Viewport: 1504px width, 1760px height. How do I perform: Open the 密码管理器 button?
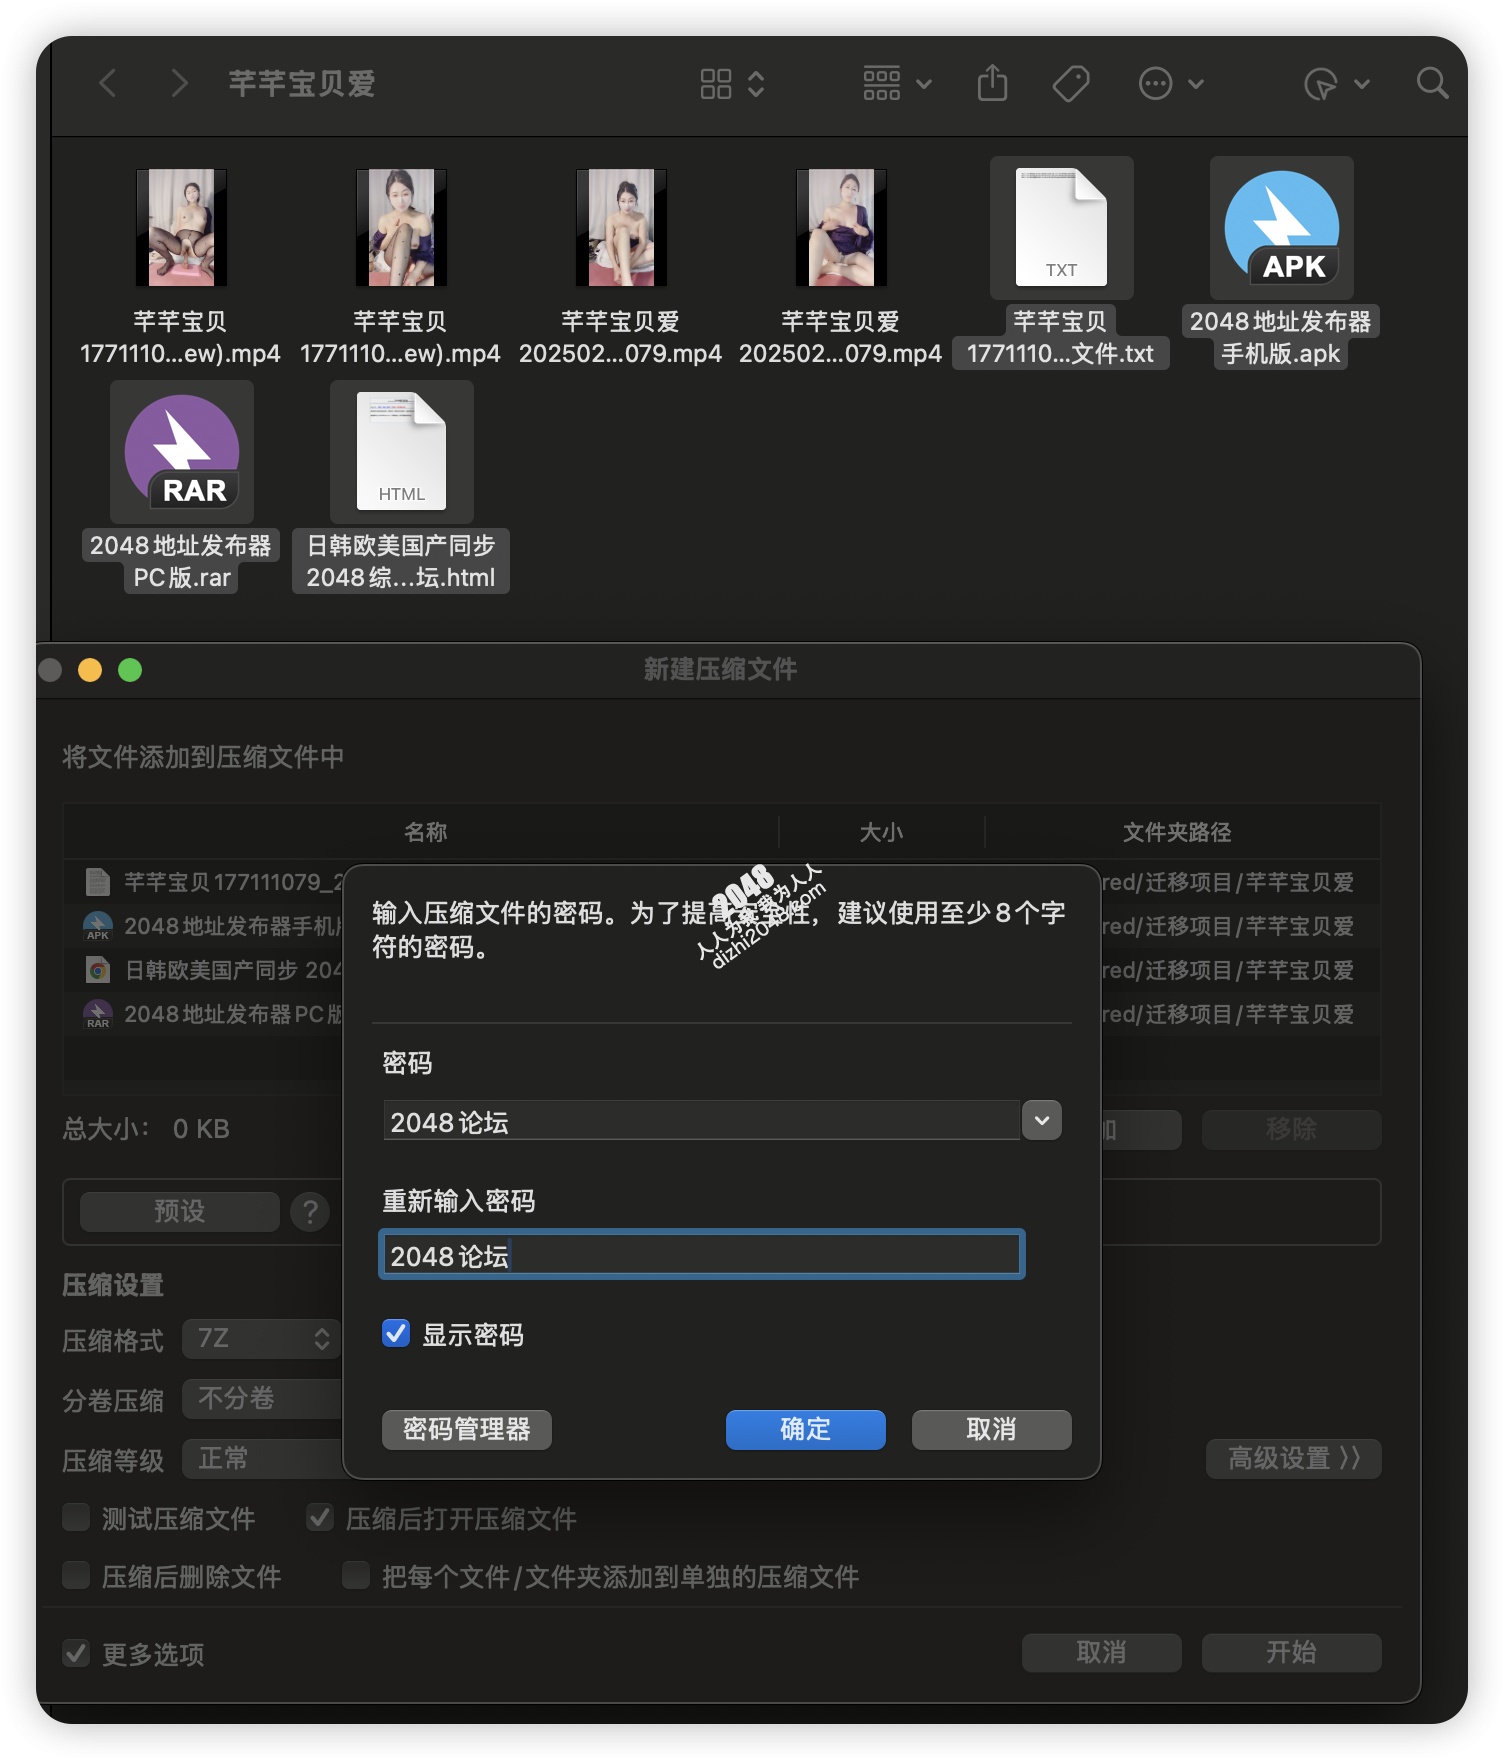click(x=466, y=1429)
